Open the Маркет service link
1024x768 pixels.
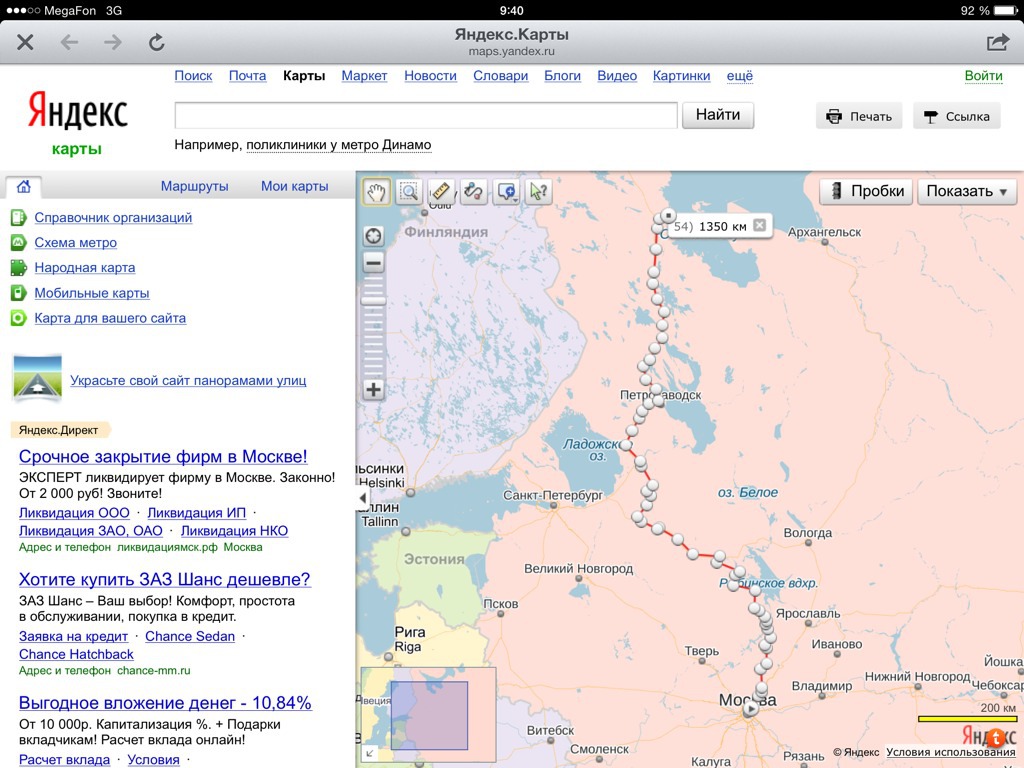point(364,76)
